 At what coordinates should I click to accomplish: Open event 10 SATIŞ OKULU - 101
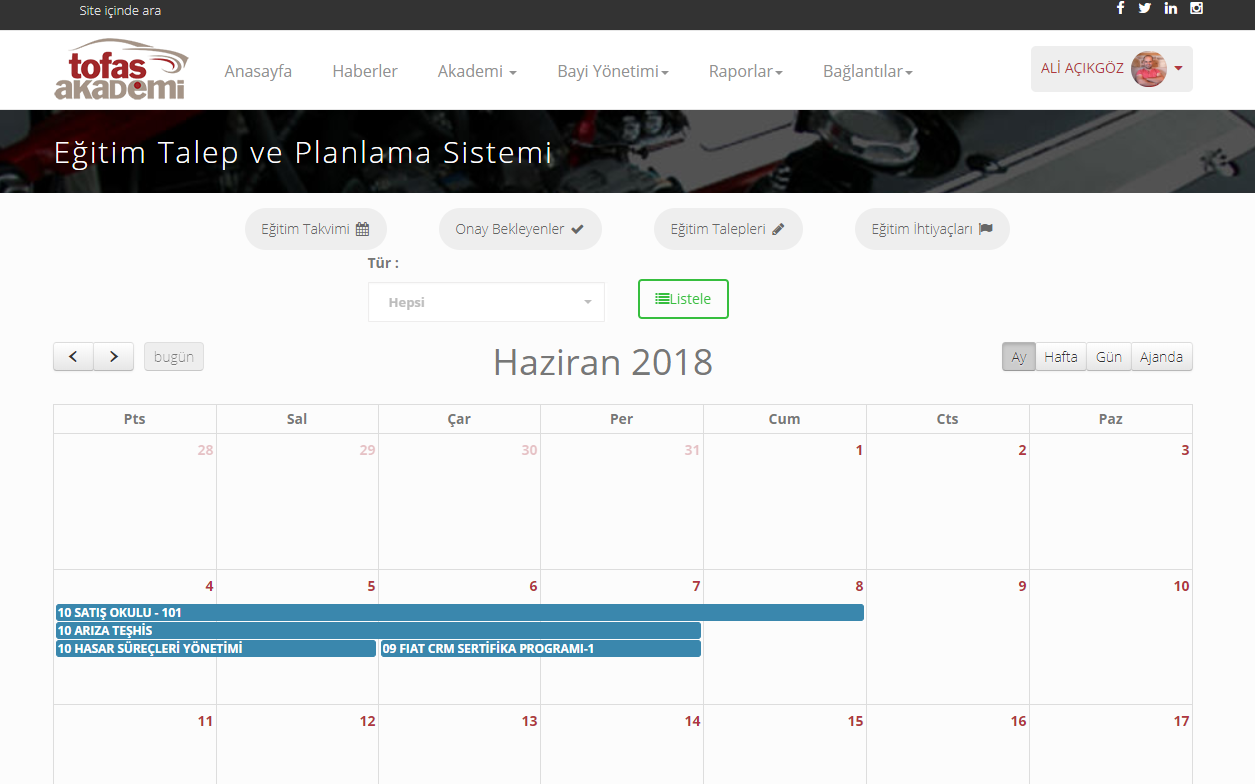pos(460,612)
